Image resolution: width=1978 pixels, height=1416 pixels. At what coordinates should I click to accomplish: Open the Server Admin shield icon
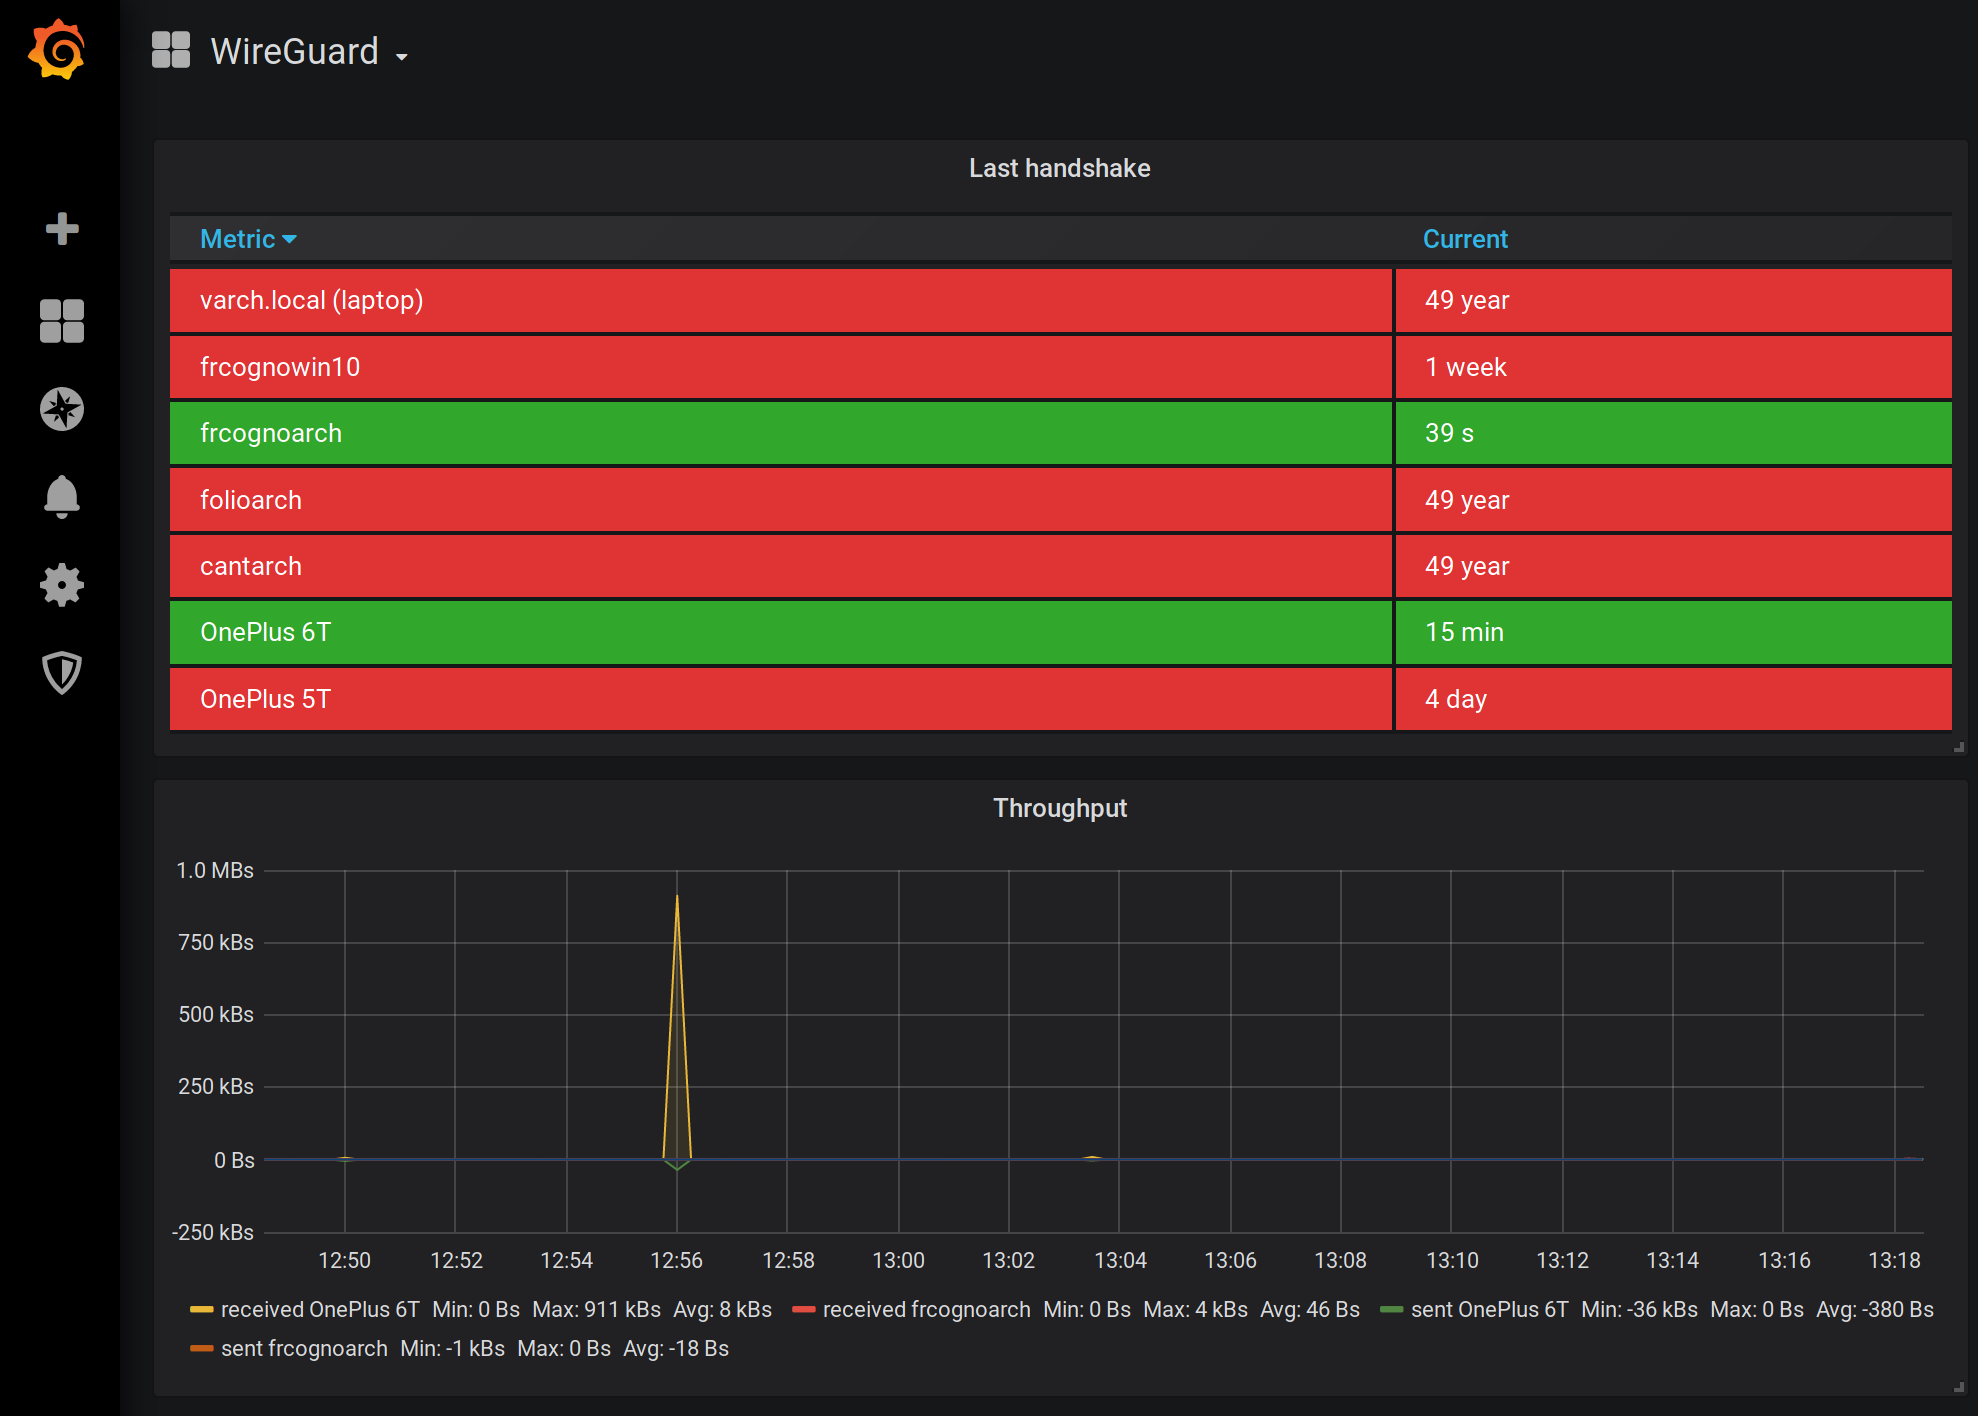62,673
